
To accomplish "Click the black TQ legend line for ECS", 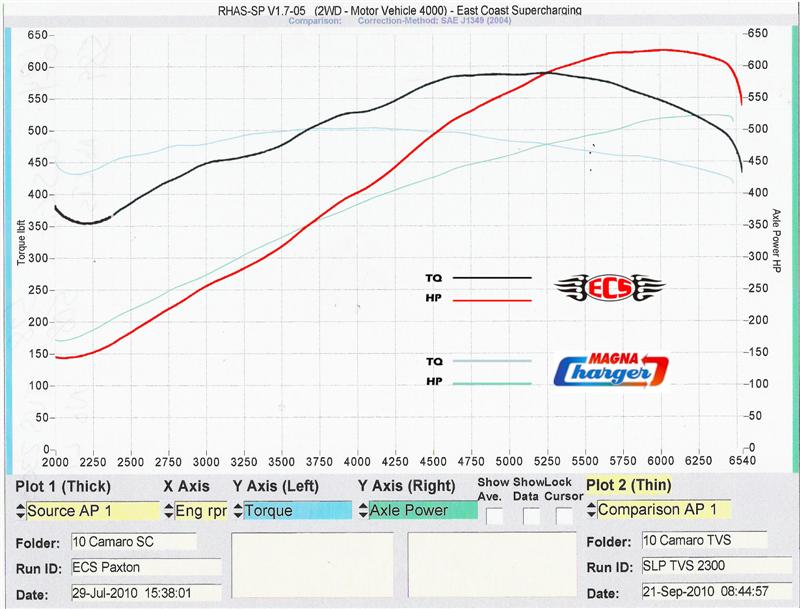I will [x=492, y=277].
